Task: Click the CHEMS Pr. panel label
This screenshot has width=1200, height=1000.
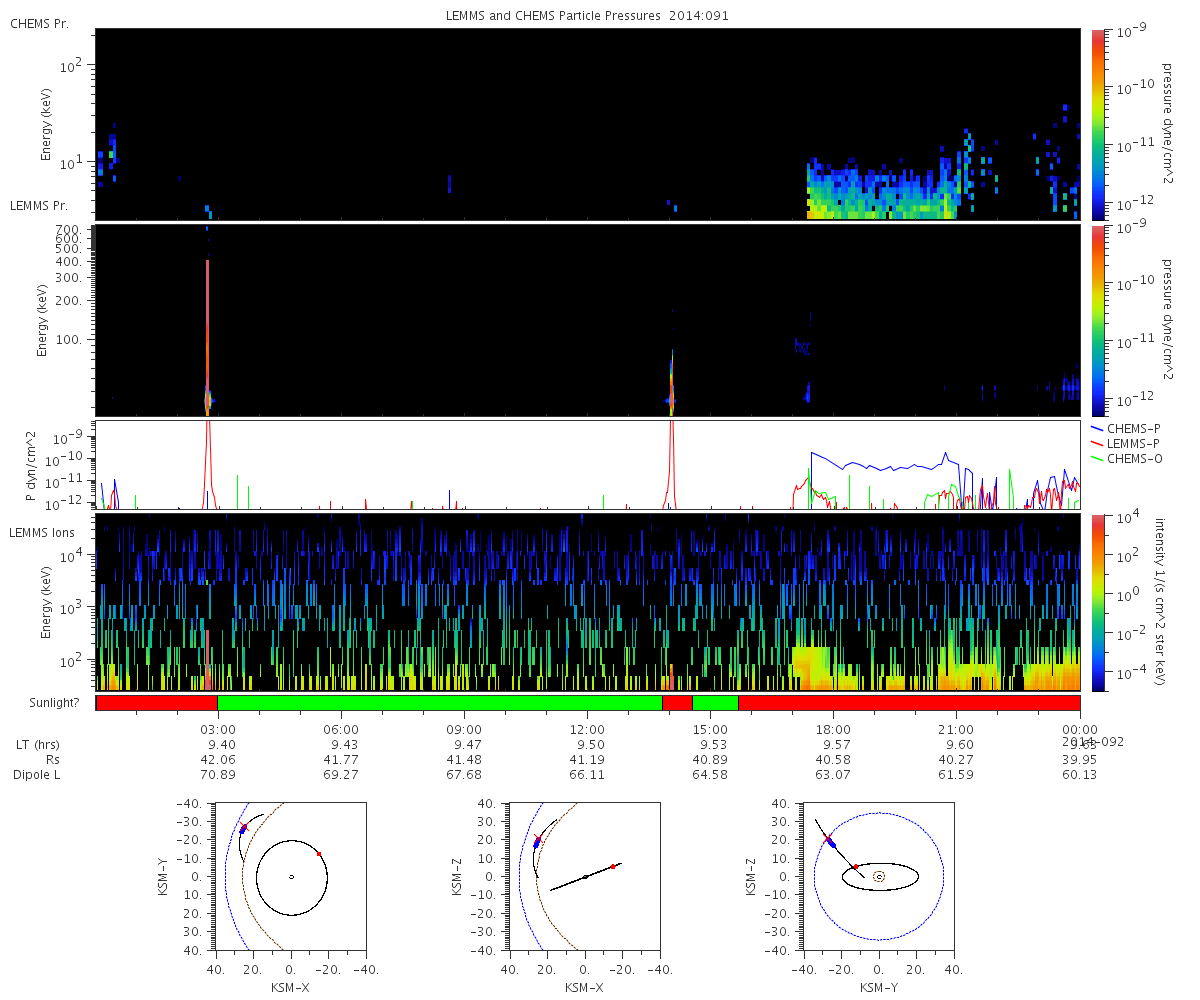Action: (39, 23)
